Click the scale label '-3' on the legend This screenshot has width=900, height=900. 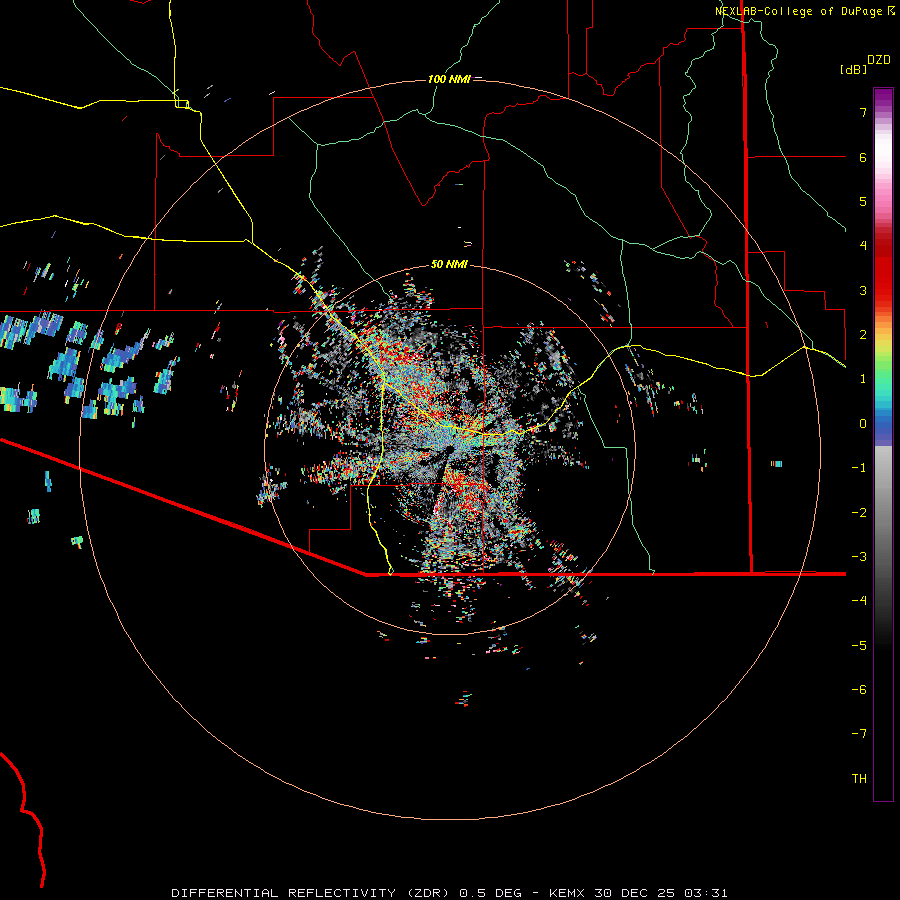click(859, 556)
